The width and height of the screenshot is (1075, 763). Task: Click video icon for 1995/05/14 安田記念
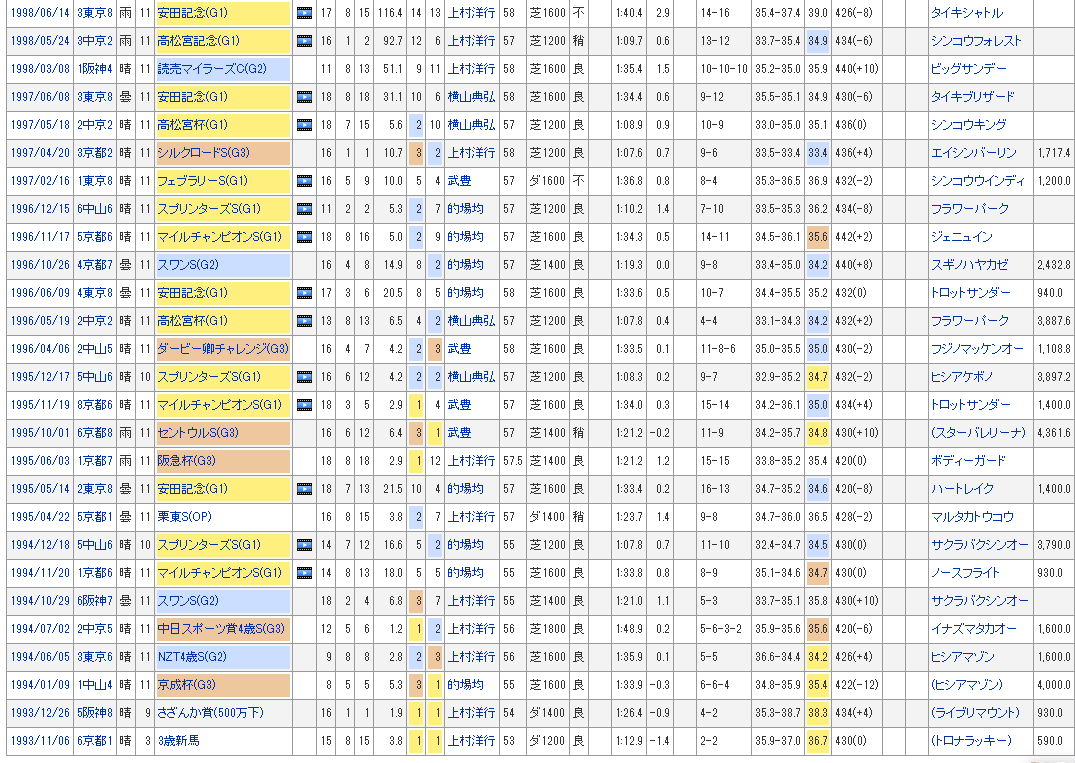pos(305,489)
